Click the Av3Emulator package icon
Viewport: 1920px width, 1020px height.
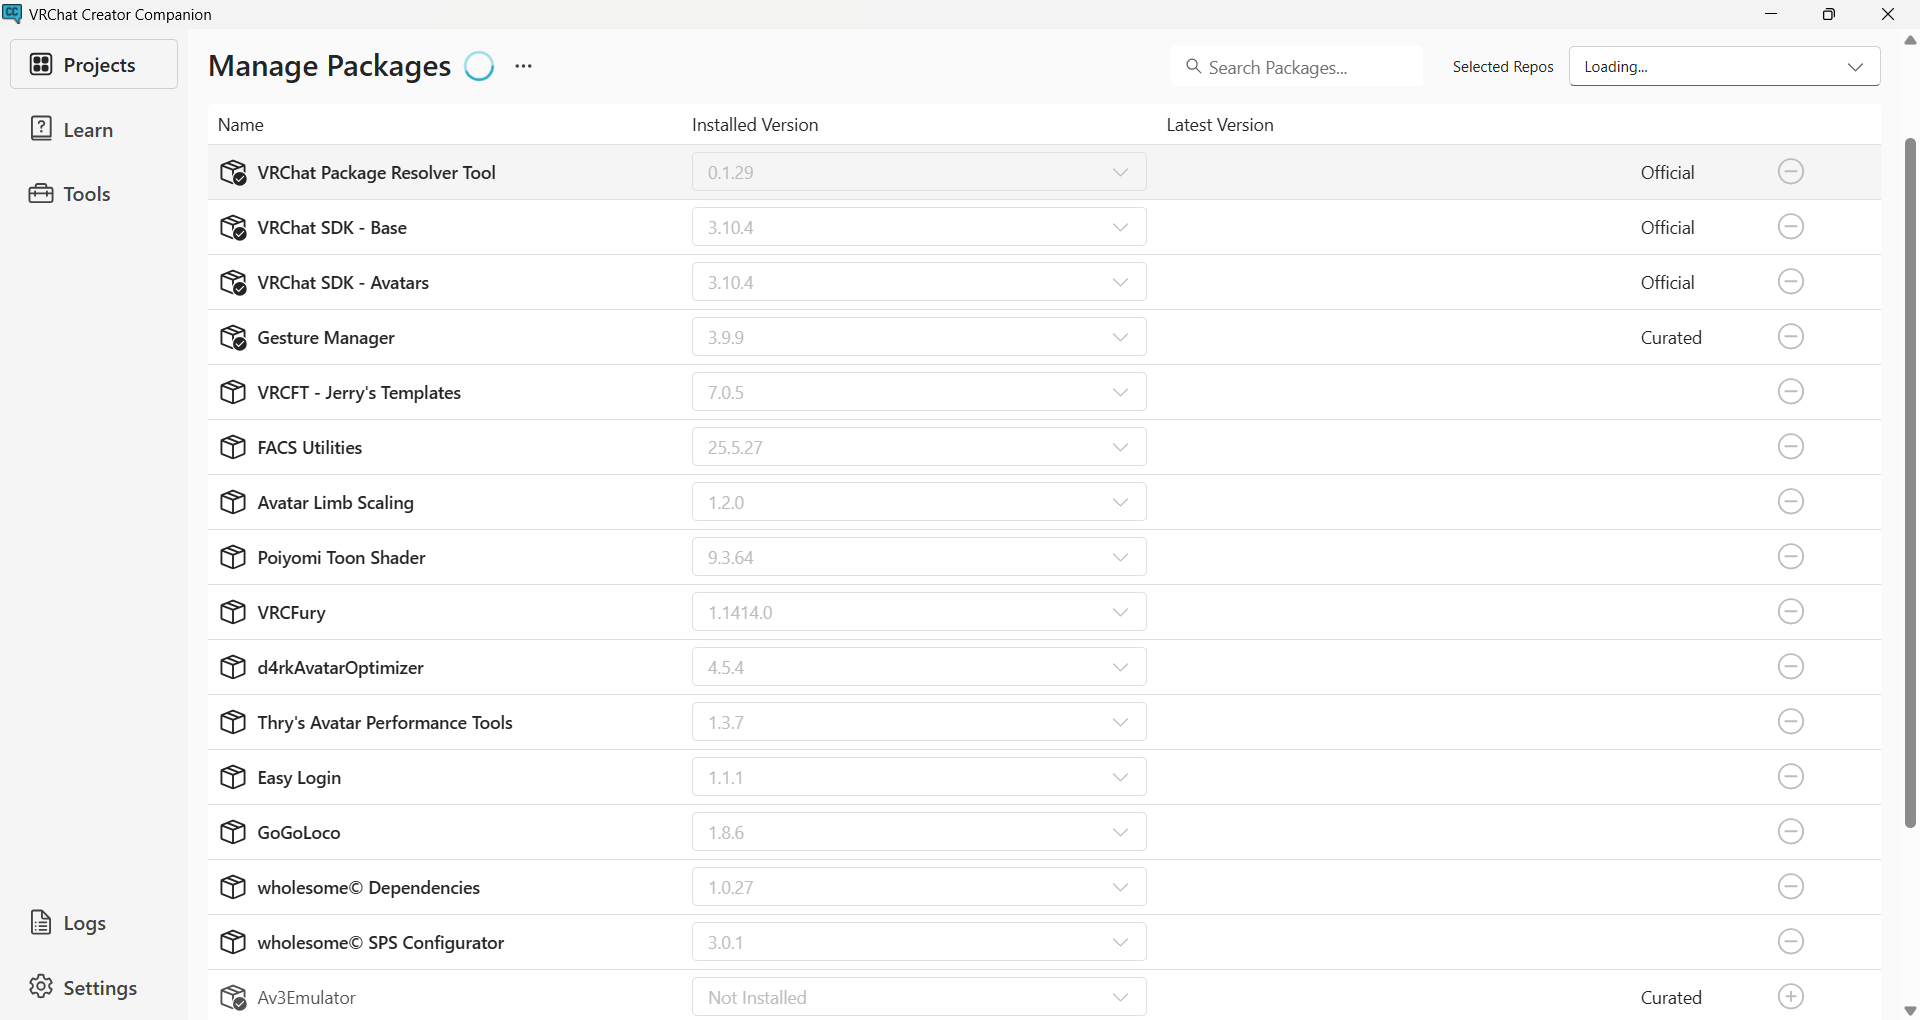pyautogui.click(x=233, y=997)
